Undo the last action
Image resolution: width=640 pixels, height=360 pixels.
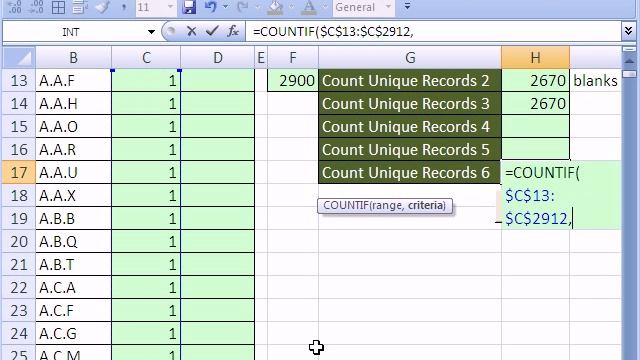pyautogui.click(x=211, y=7)
